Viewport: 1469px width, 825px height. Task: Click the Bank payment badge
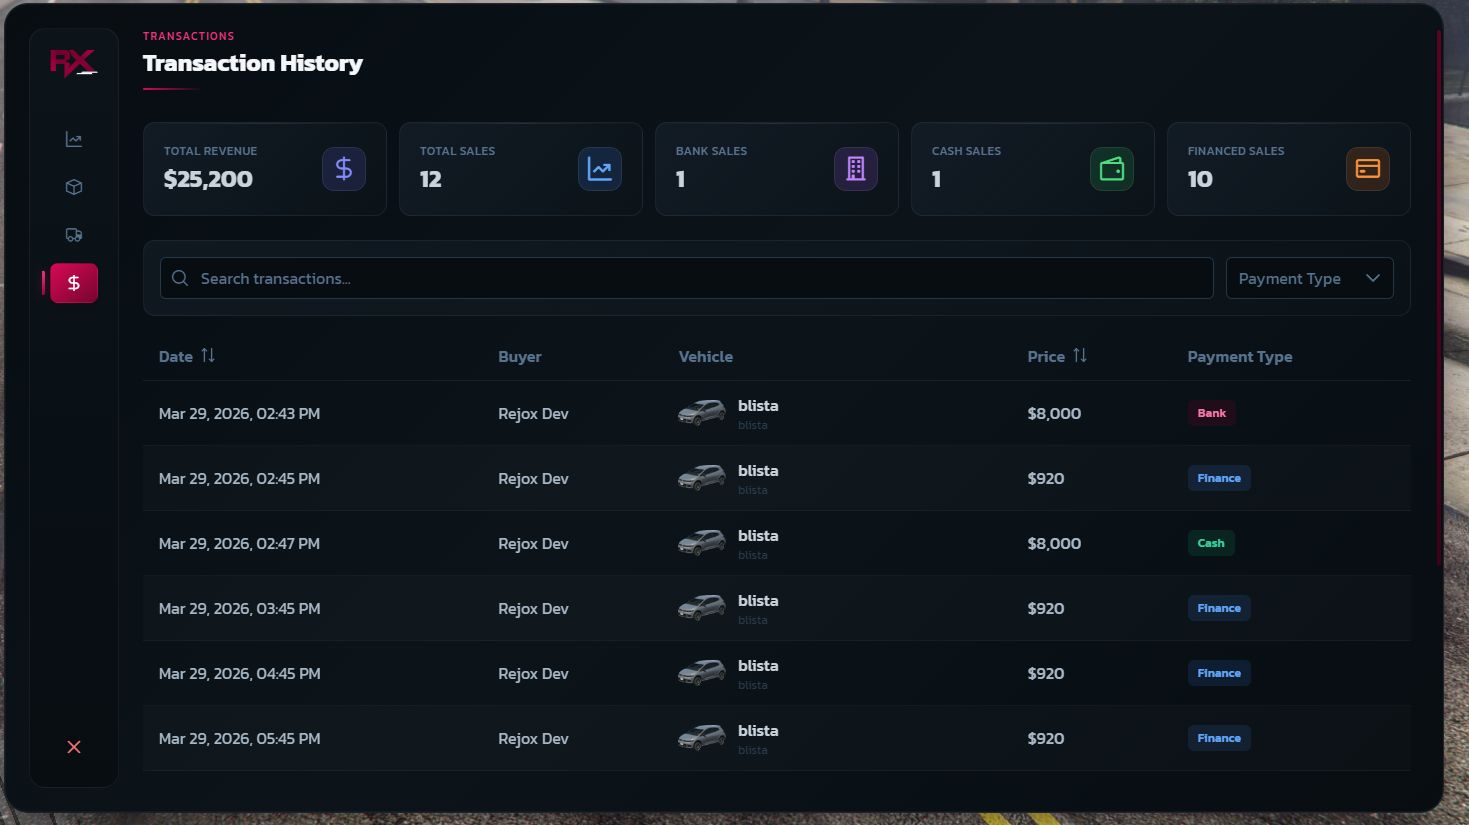point(1211,413)
